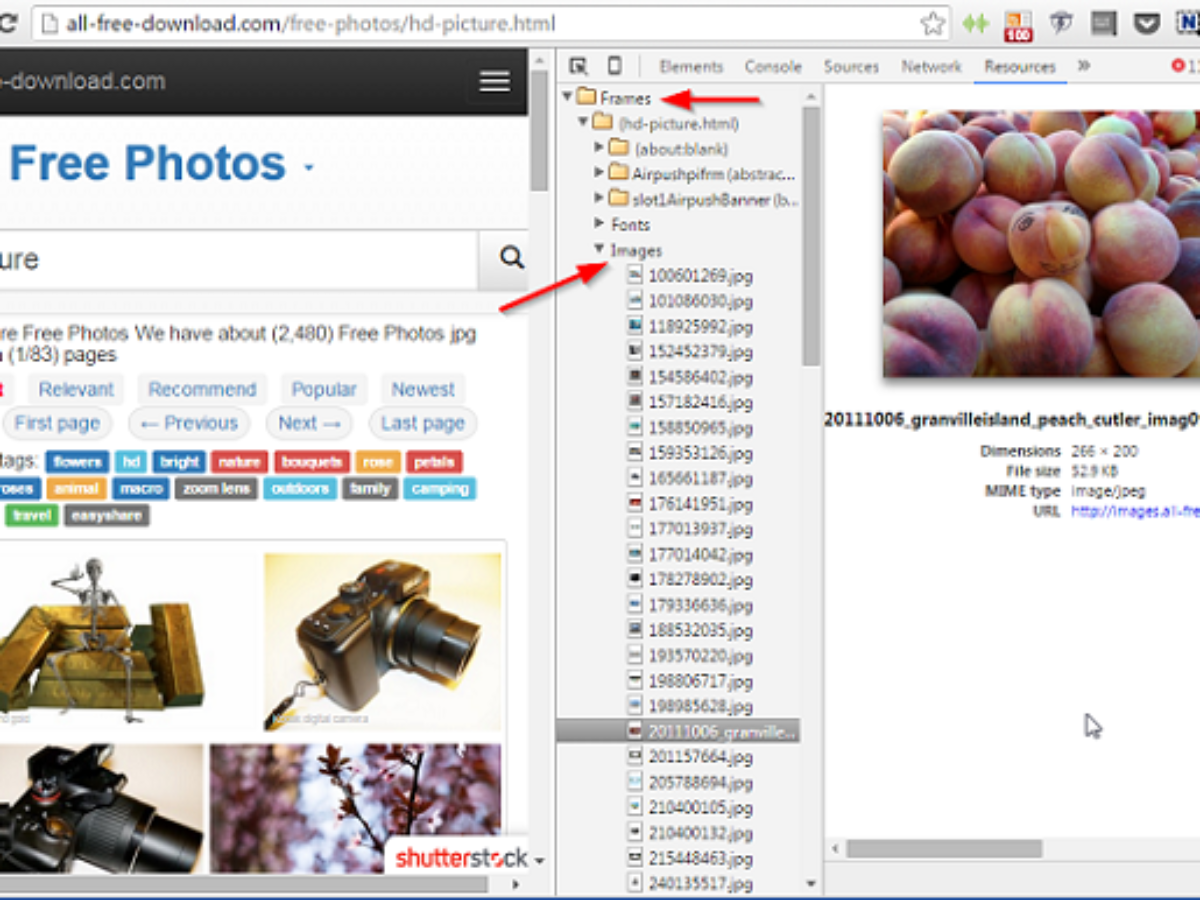
Task: Click the peach preview image
Action: 1041,243
